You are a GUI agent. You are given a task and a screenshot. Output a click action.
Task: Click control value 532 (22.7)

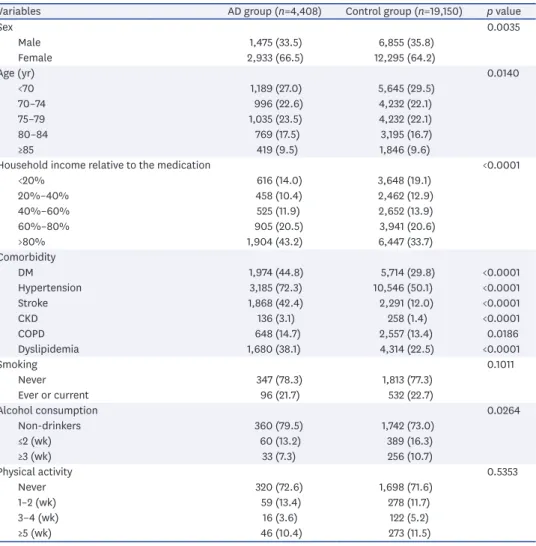coord(411,395)
